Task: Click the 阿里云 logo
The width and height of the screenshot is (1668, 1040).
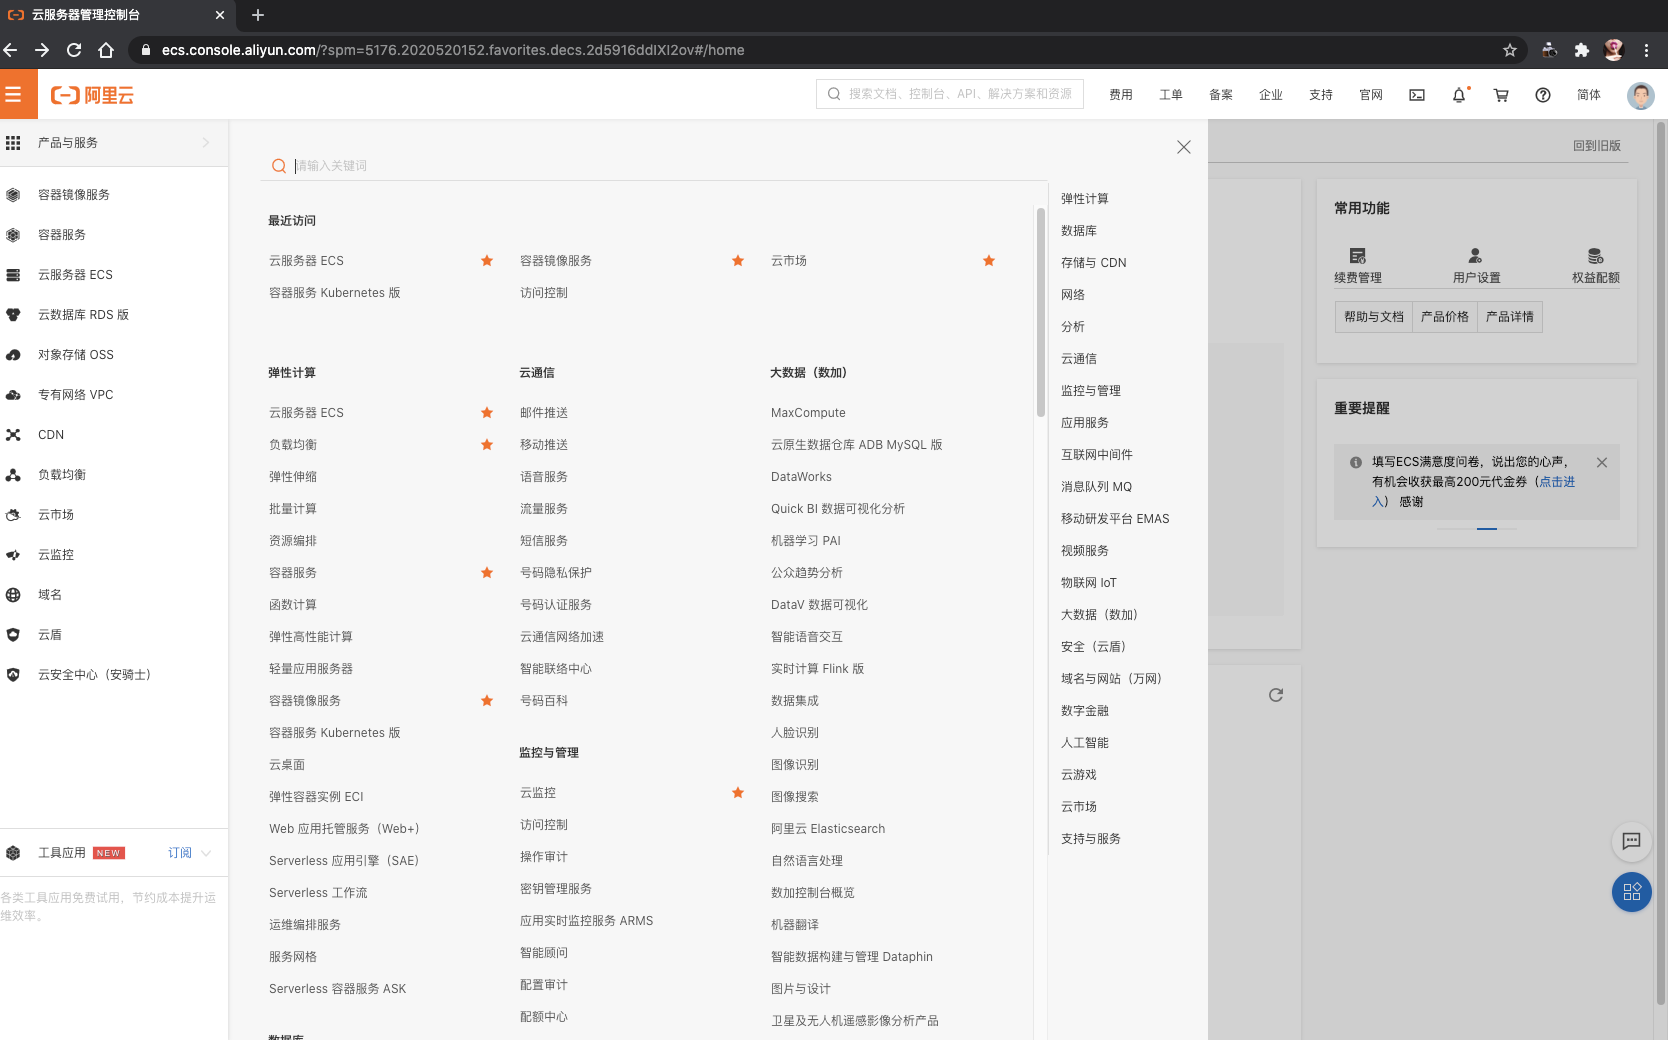Action: (92, 95)
